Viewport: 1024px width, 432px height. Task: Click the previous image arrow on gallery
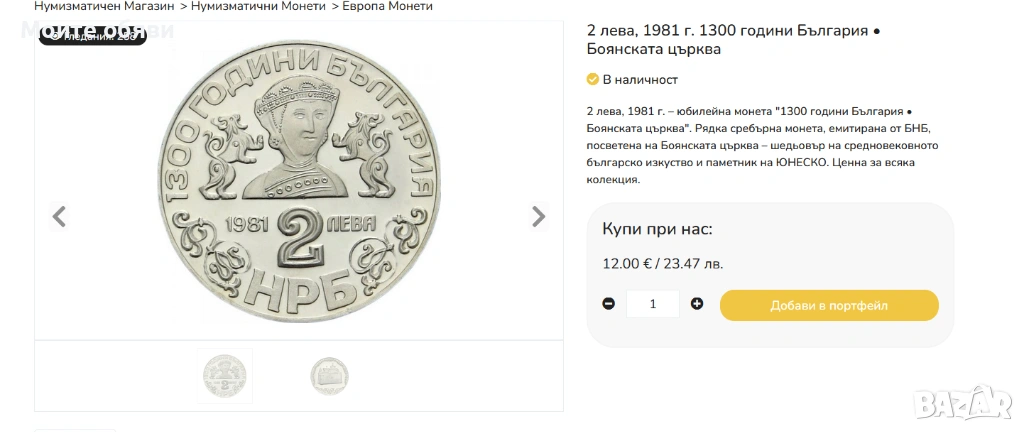[59, 216]
